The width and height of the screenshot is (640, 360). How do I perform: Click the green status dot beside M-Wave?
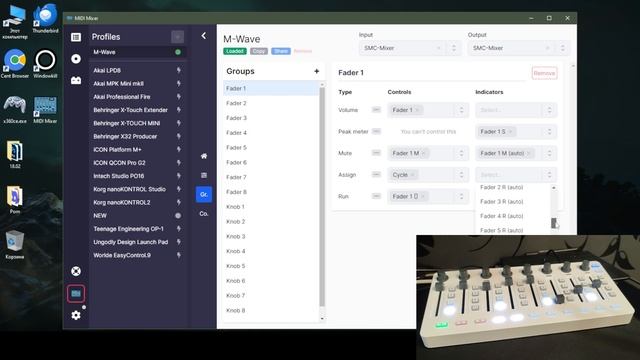[x=178, y=52]
